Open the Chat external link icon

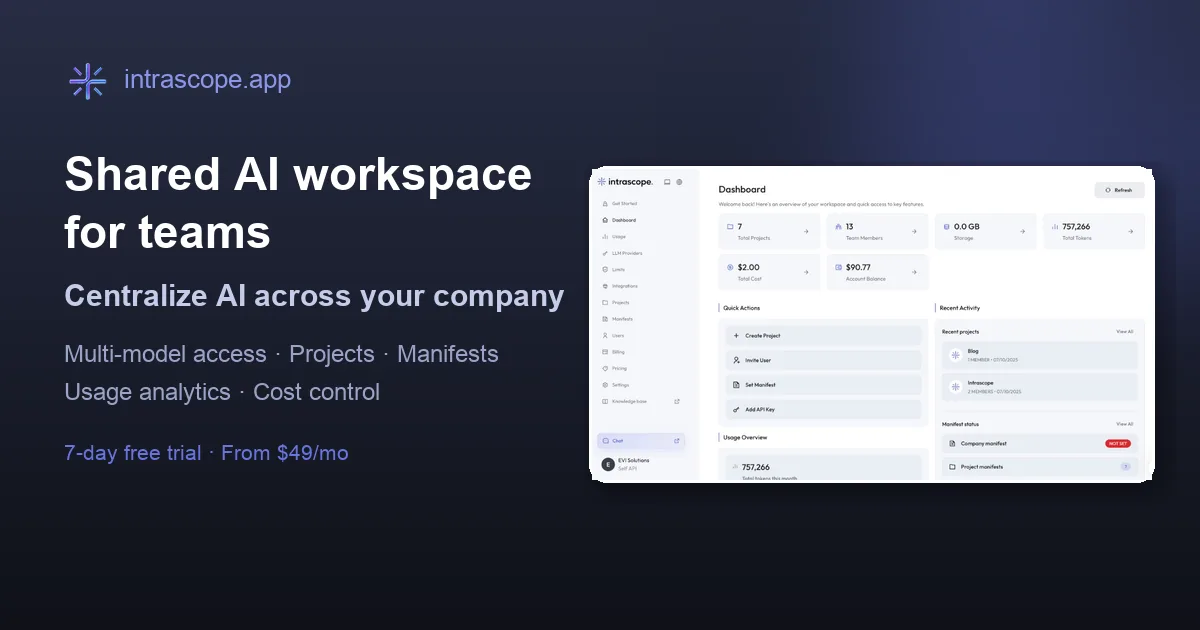click(677, 440)
